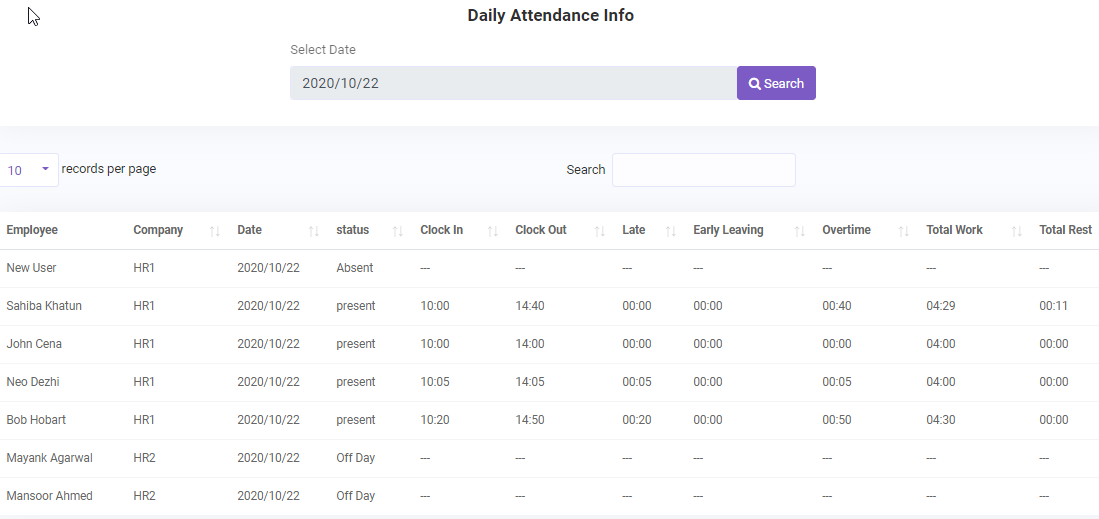Sort by Total Work arrows icon
This screenshot has width=1099, height=519.
(1017, 231)
